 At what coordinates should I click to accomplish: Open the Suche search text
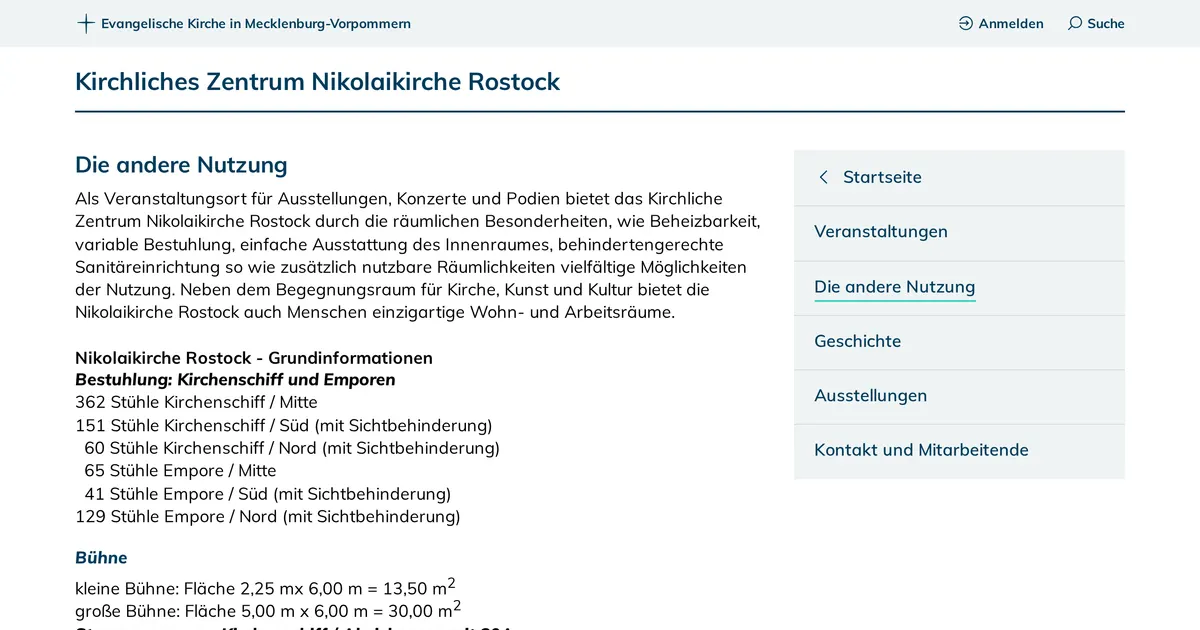coord(1105,23)
